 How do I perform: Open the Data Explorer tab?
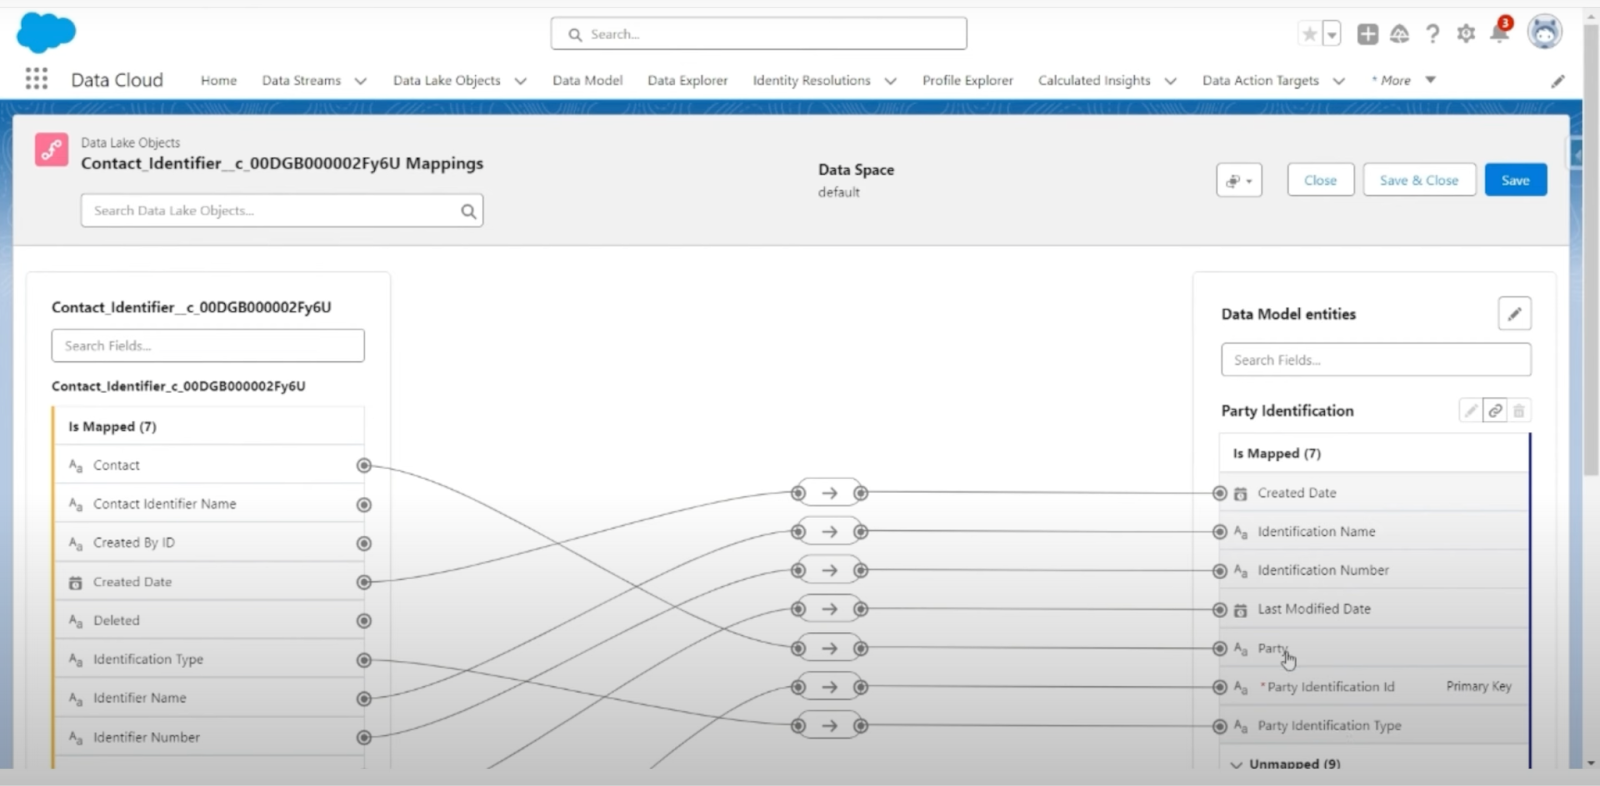(687, 80)
